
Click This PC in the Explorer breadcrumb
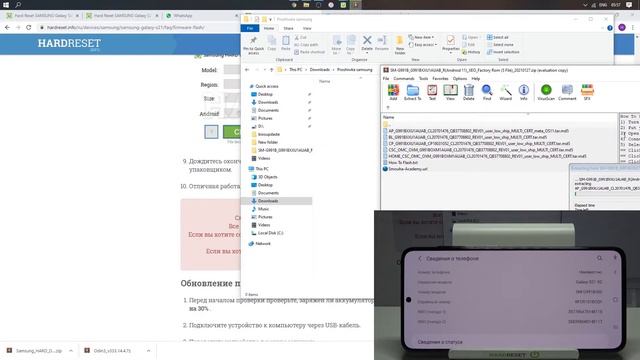(x=296, y=70)
